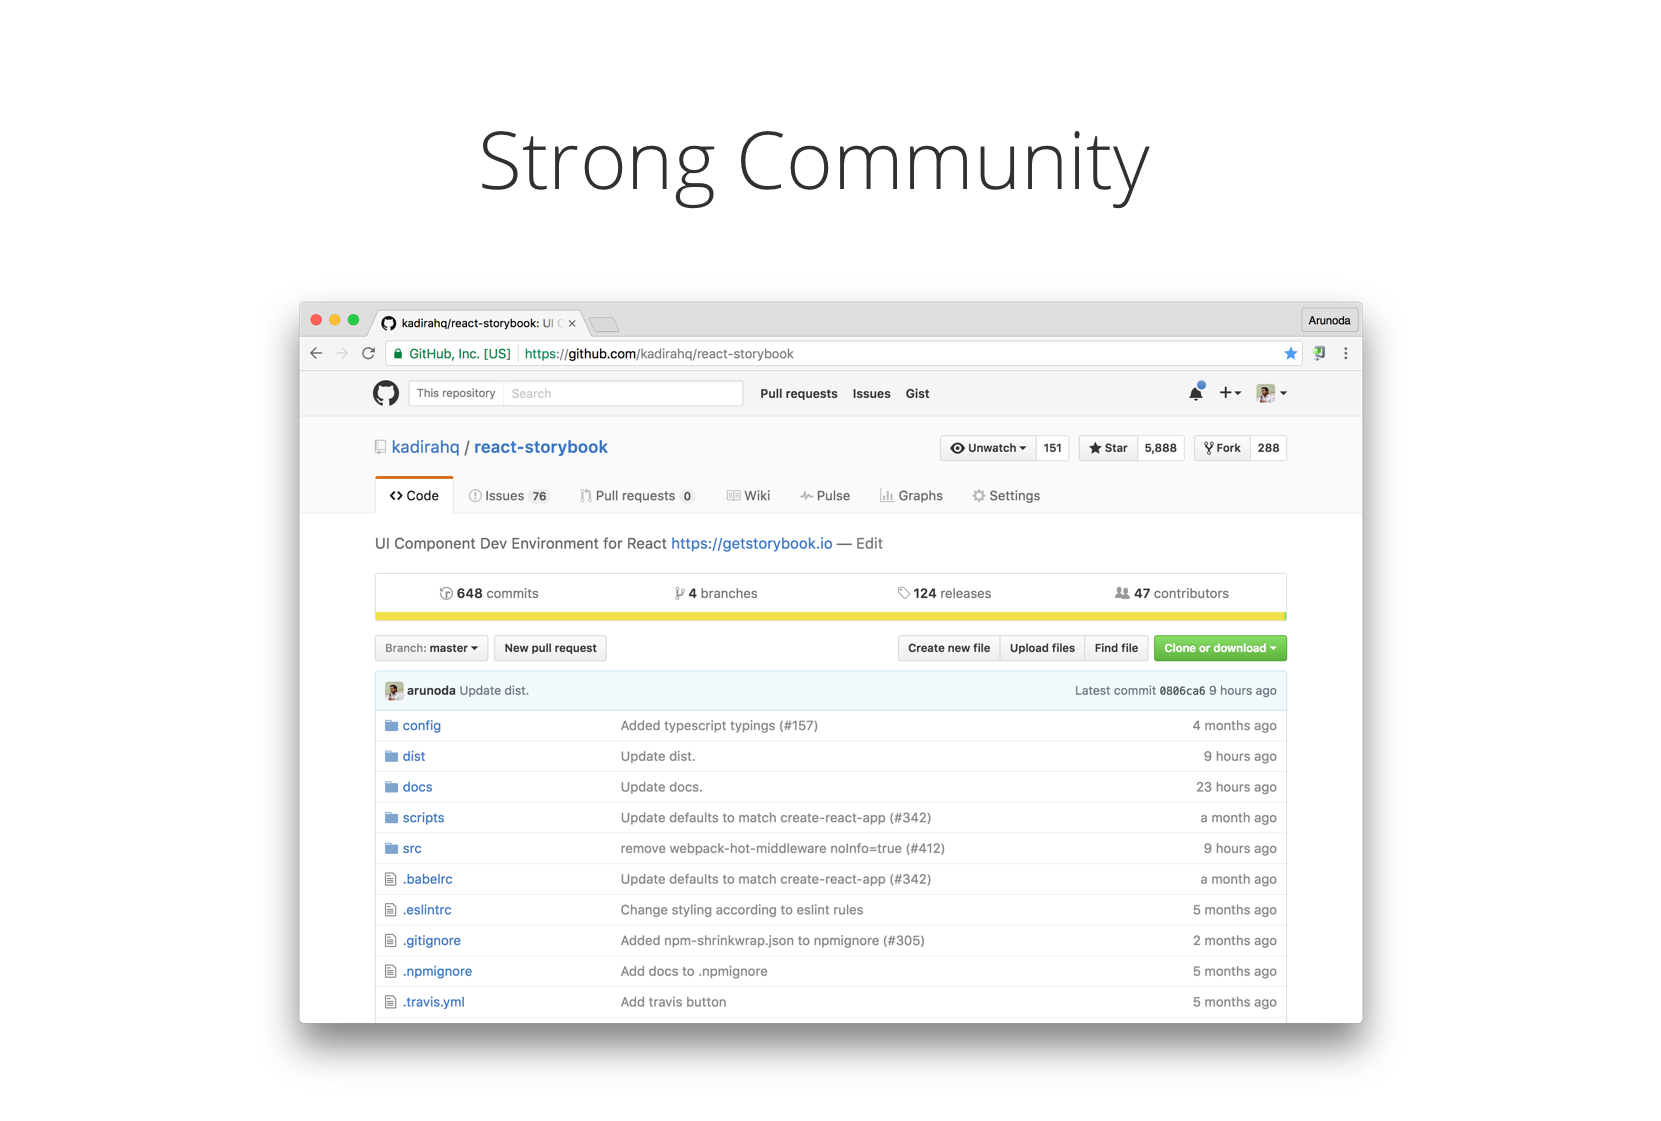This screenshot has height=1121, width=1661.
Task: Open the Pulse tab
Action: [825, 496]
